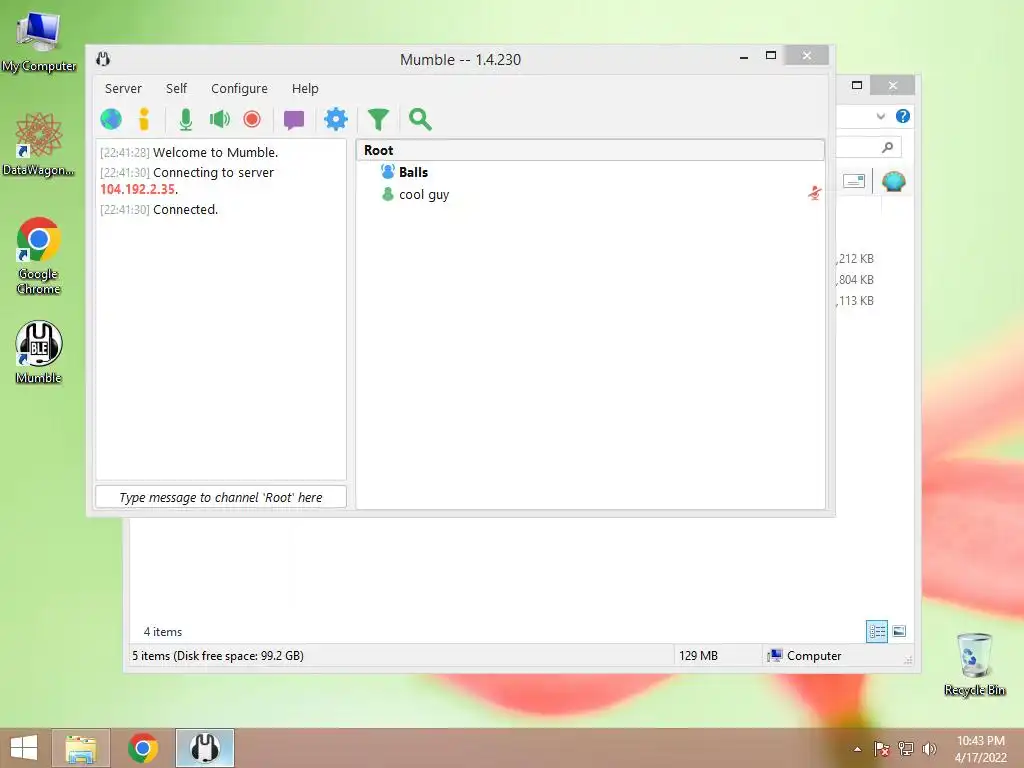Click the Explorer window search magnifier
Image resolution: width=1024 pixels, height=768 pixels.
887,147
